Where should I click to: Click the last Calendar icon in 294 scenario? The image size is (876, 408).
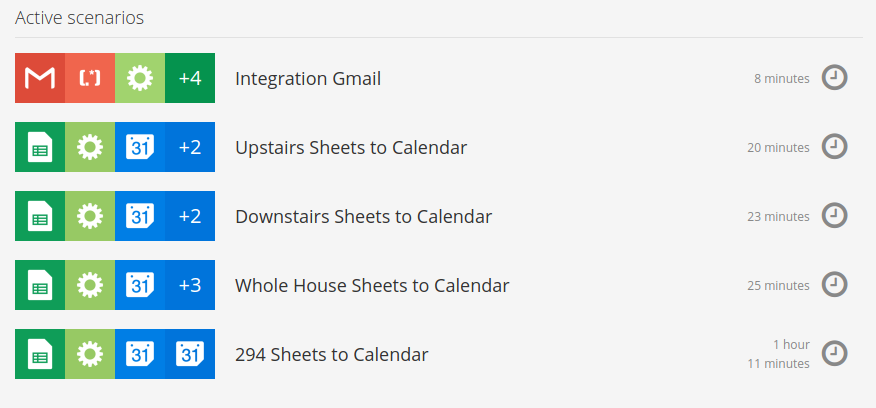190,354
